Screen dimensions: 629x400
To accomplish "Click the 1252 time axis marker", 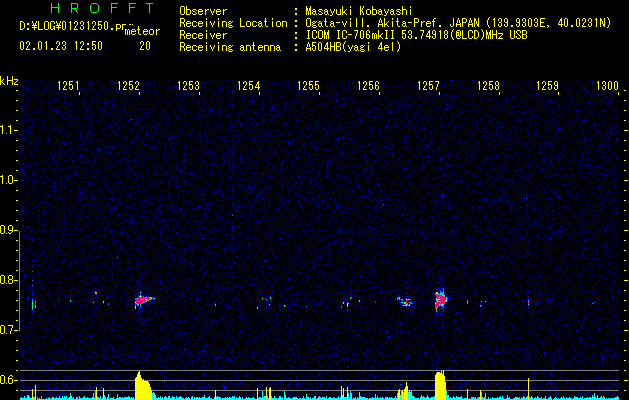I will tap(128, 85).
